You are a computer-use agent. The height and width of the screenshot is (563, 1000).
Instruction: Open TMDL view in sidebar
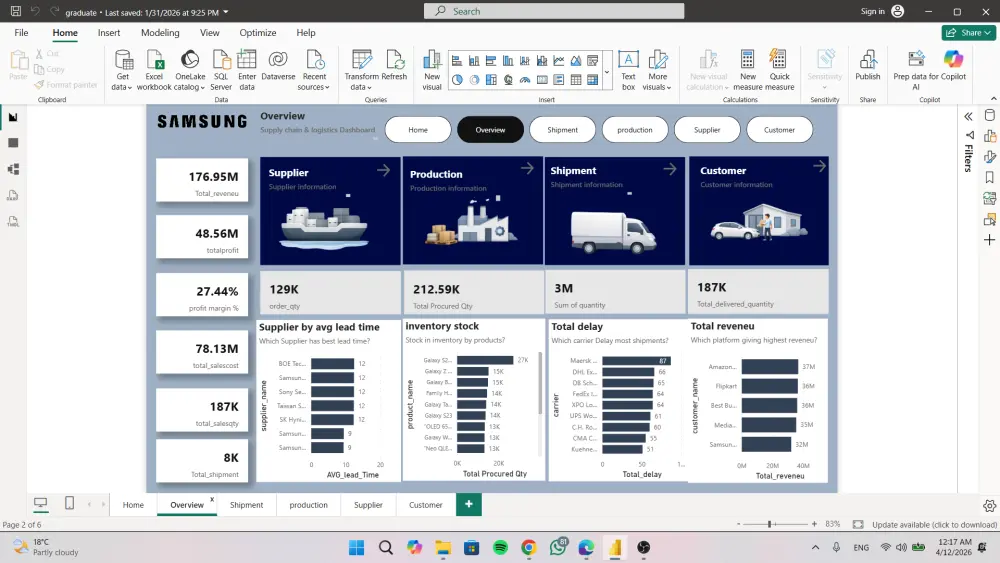pos(13,221)
